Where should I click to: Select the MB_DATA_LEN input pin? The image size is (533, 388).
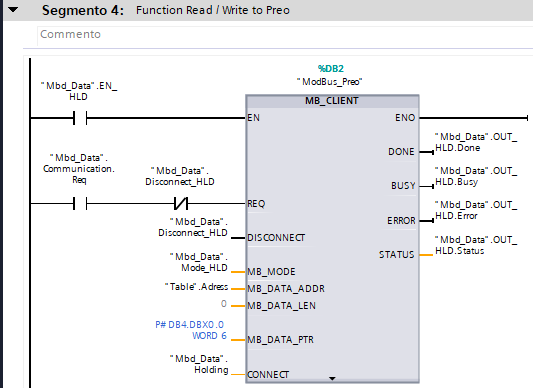click(x=281, y=306)
